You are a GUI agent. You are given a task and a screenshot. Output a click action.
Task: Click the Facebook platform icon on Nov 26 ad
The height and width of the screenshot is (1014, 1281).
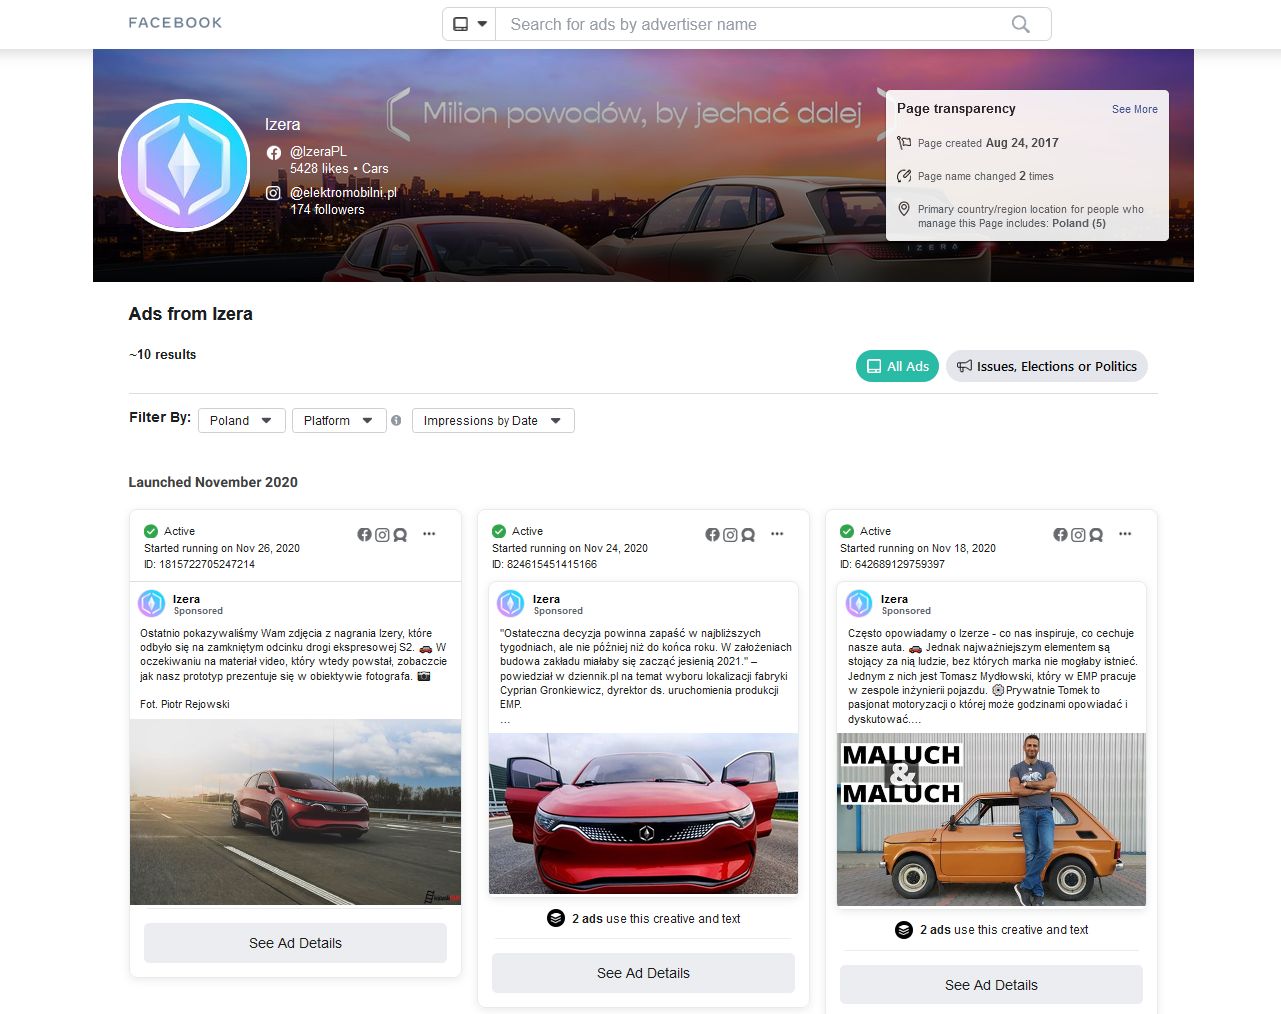click(x=365, y=535)
